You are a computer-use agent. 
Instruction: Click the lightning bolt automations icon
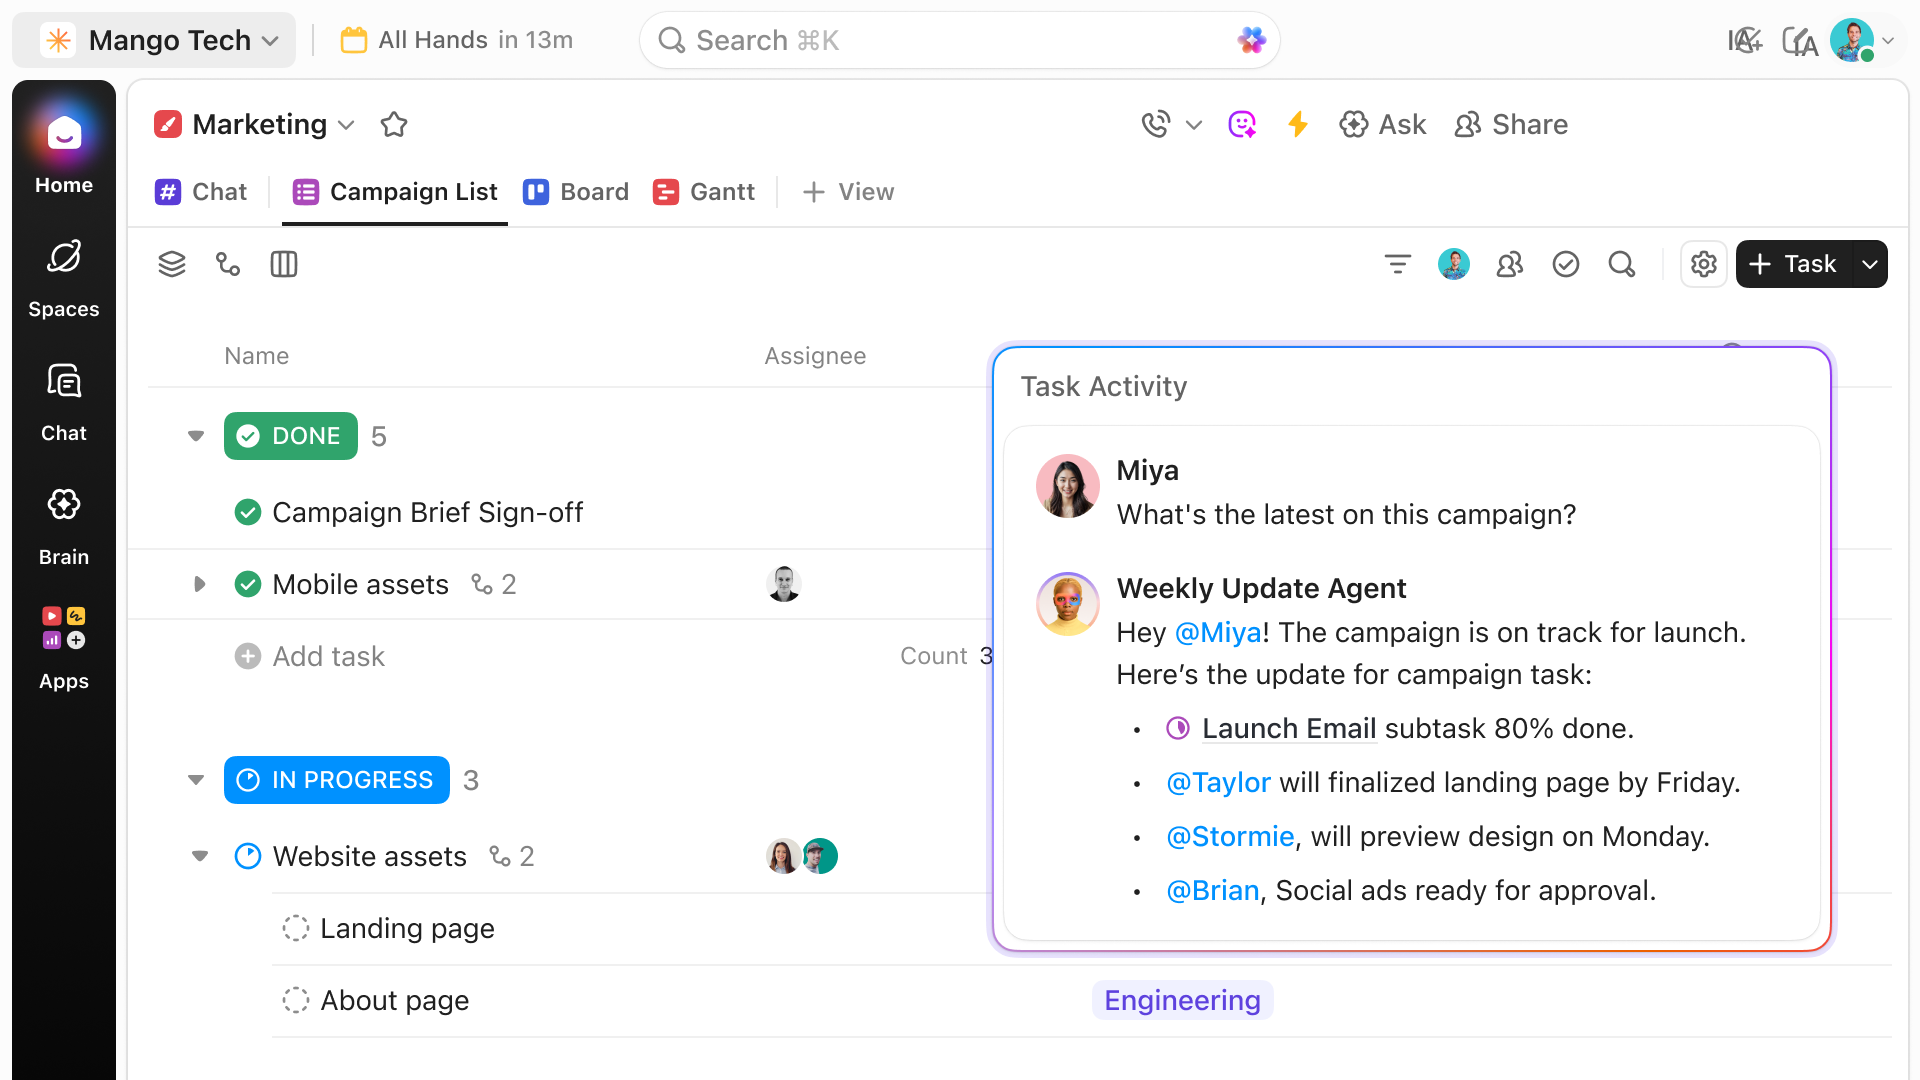[1298, 124]
